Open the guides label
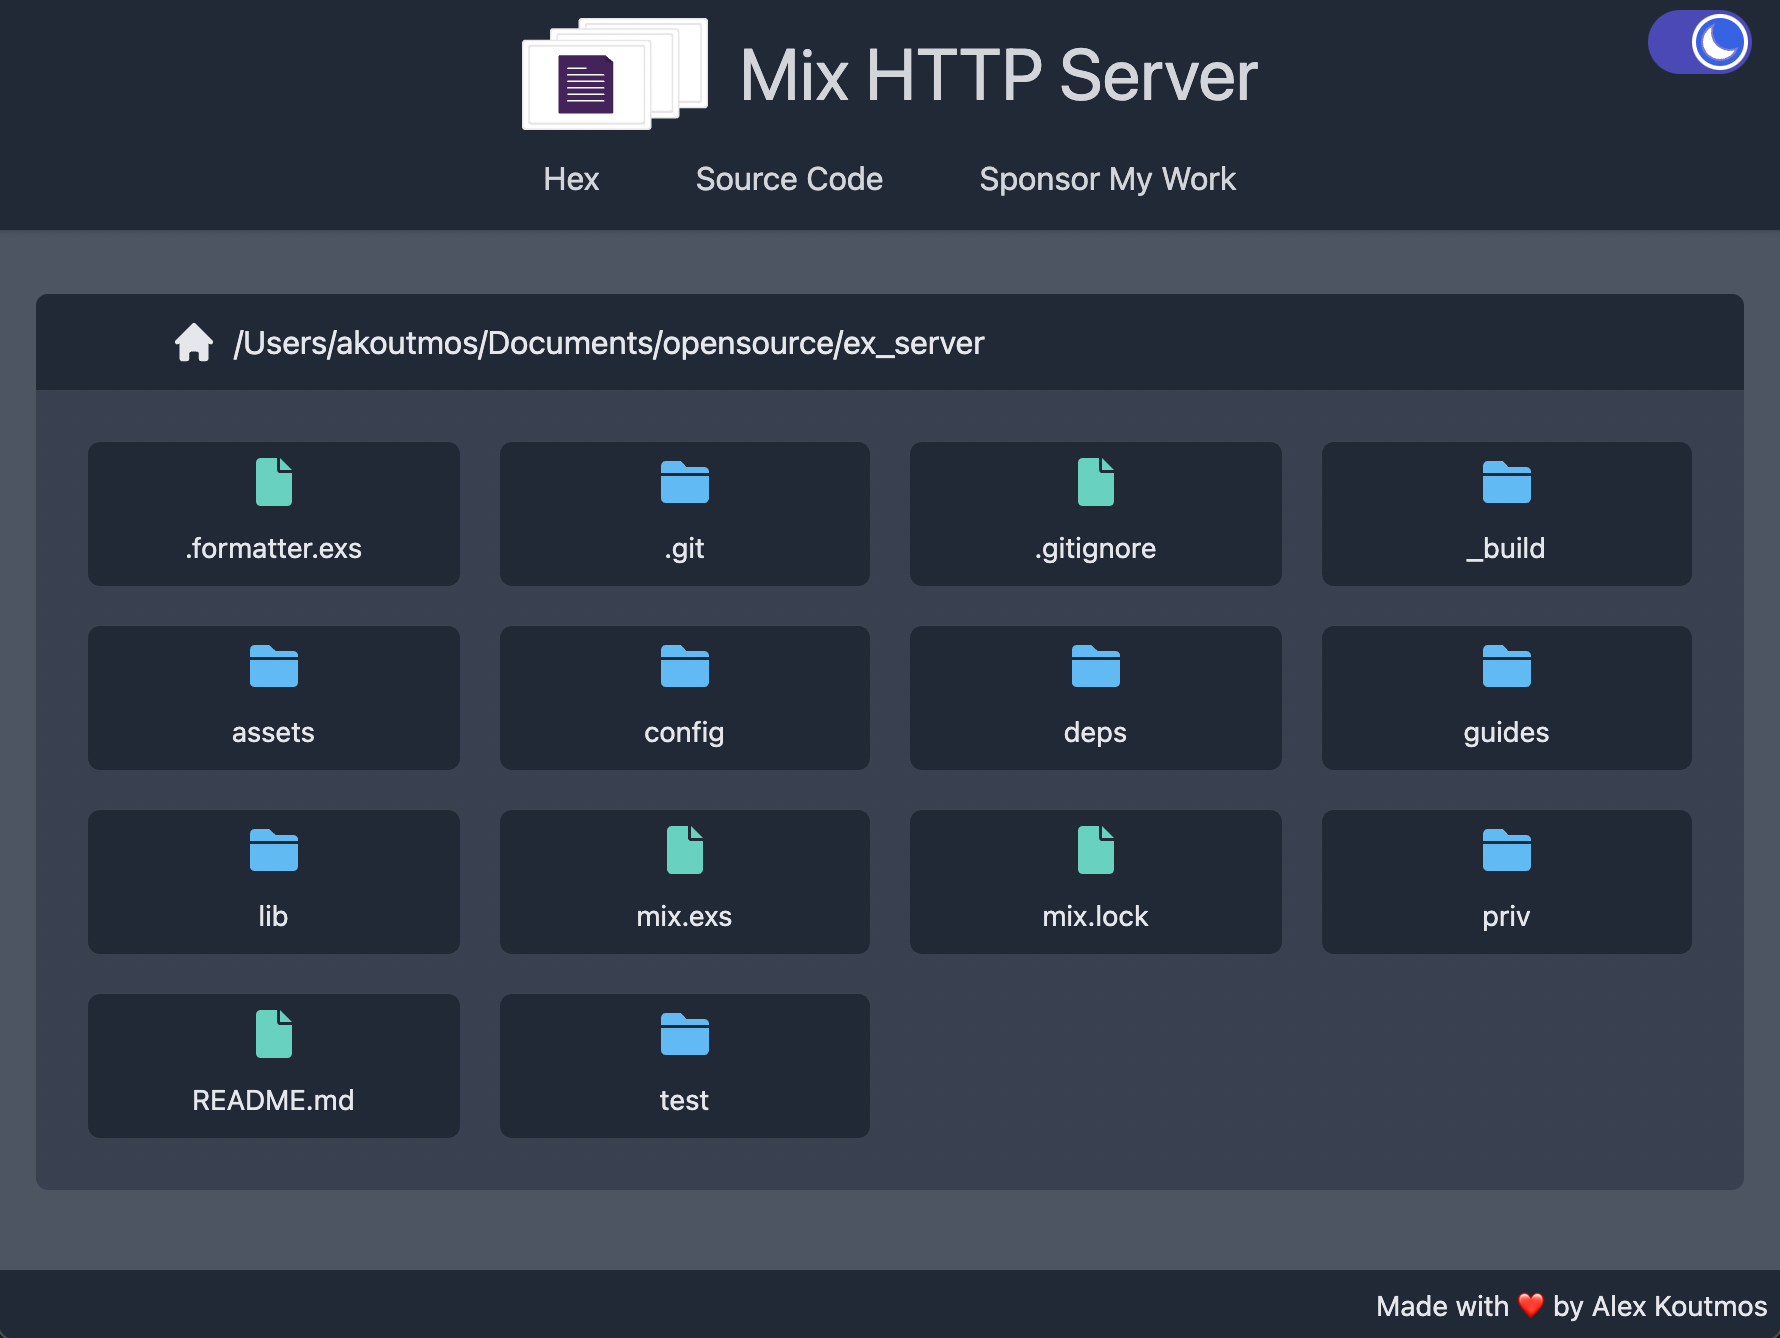 tap(1507, 732)
